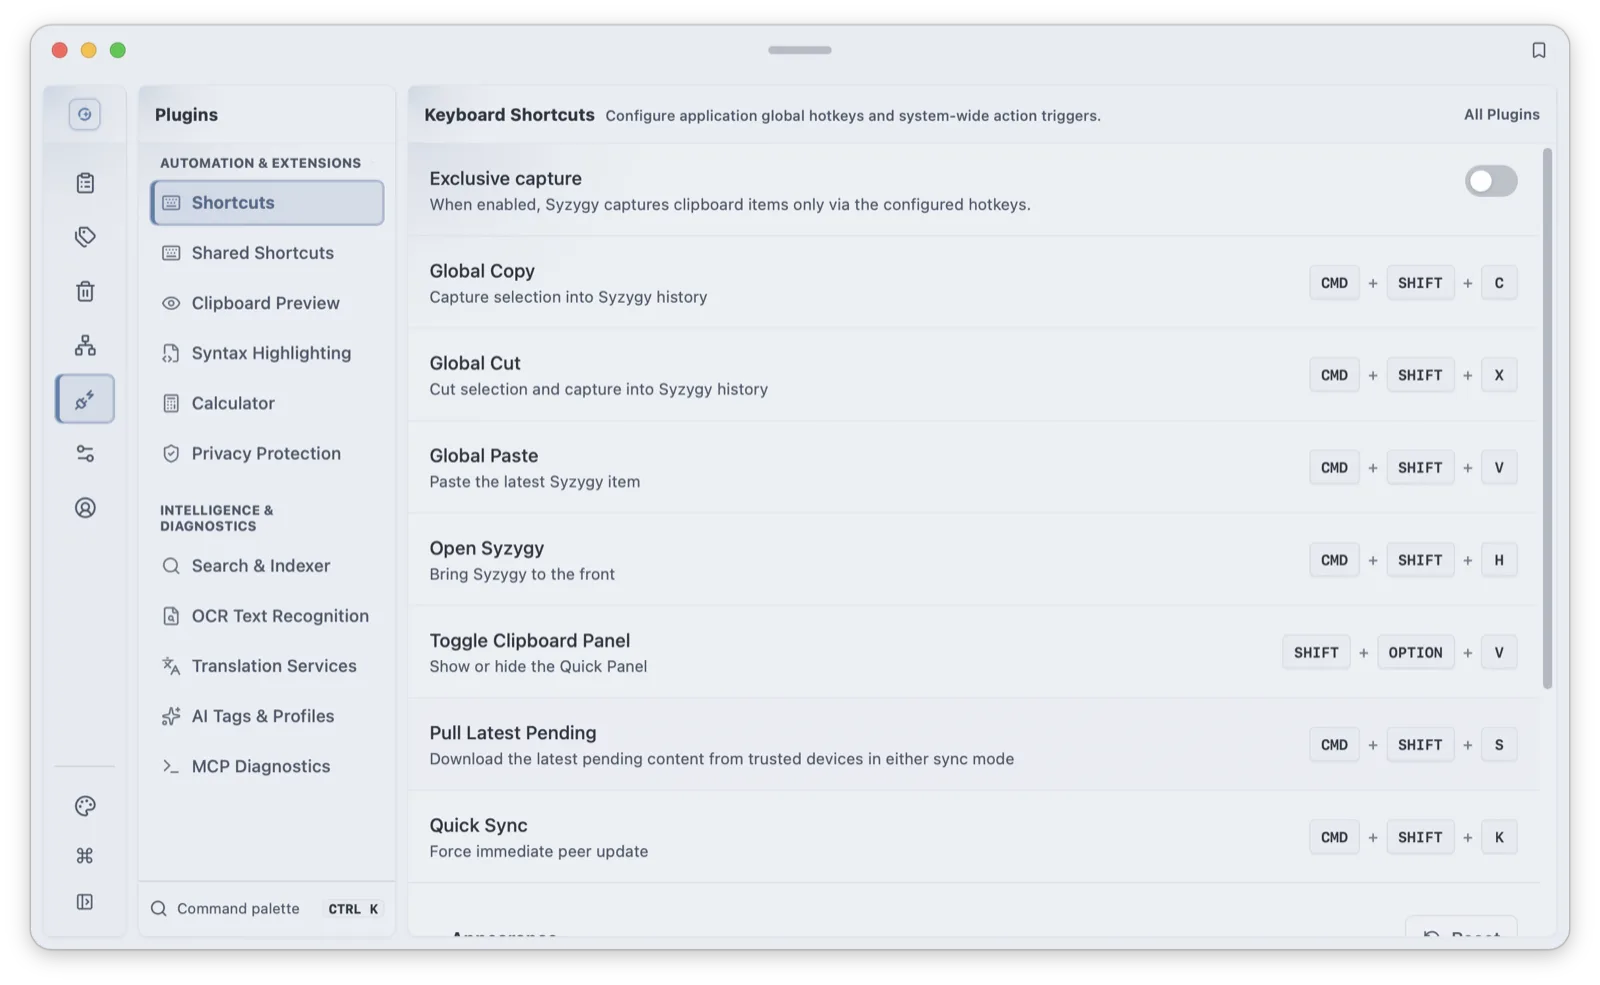The width and height of the screenshot is (1600, 985).
Task: Click the 'Pull Latest Pending' heading text
Action: 513,733
